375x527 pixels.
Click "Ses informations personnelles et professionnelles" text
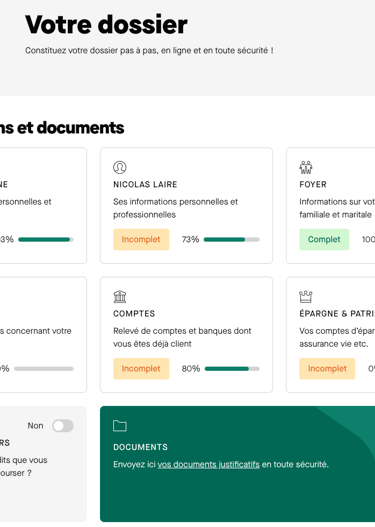(x=175, y=208)
